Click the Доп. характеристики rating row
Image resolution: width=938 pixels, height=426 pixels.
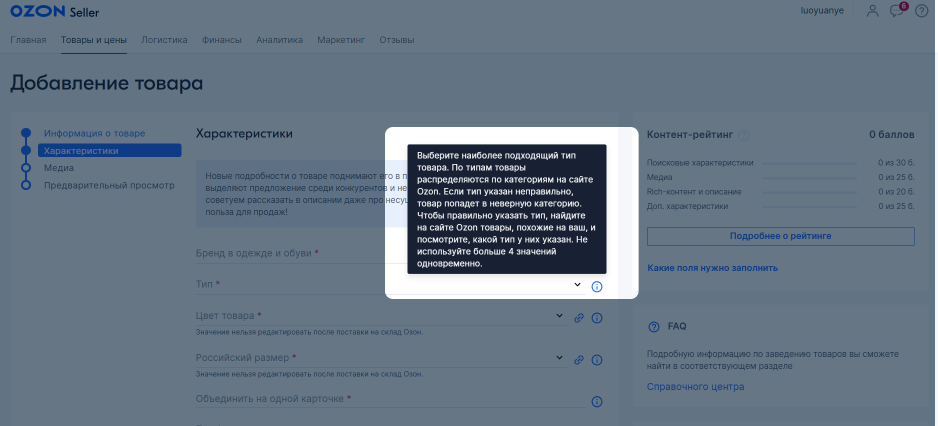[781, 206]
